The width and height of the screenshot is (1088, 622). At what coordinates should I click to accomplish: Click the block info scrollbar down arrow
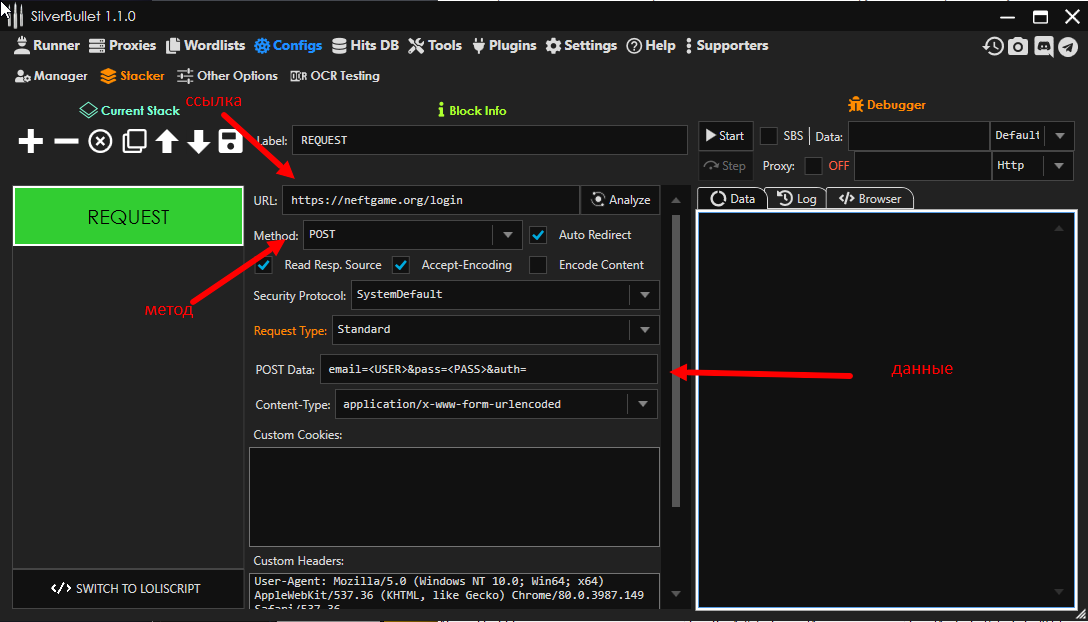click(677, 594)
